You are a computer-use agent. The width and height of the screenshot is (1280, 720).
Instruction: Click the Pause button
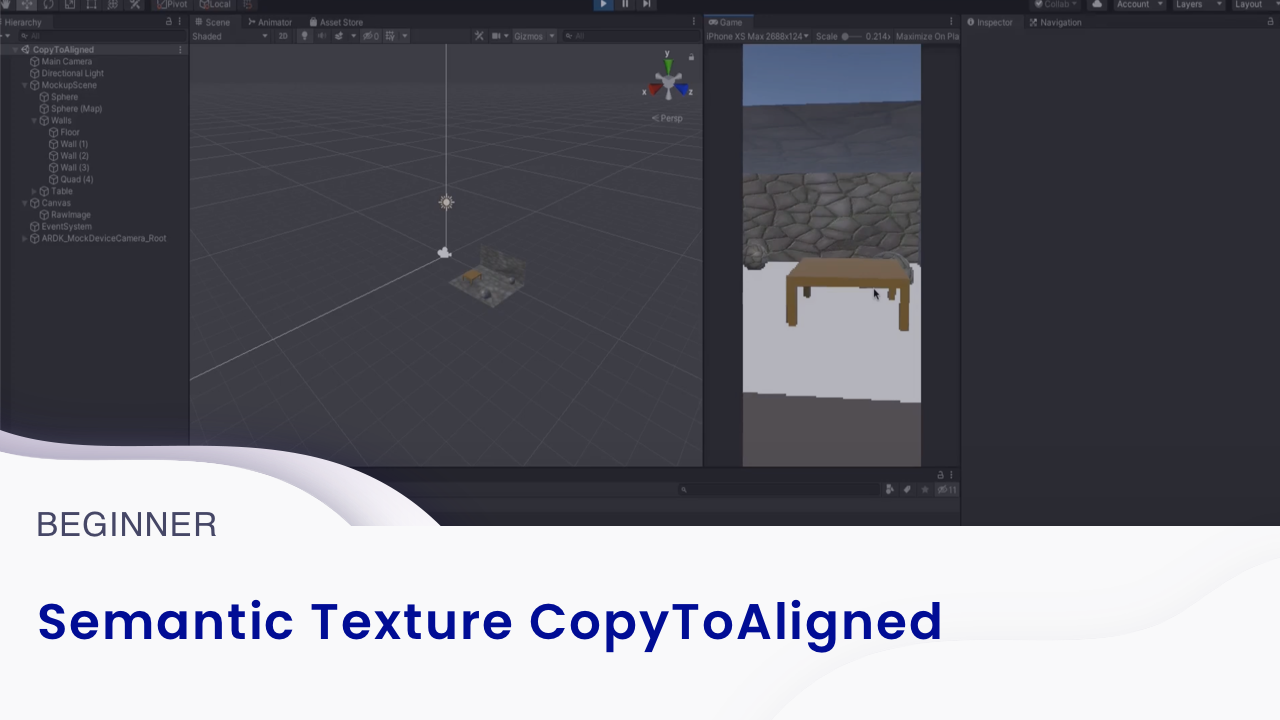pyautogui.click(x=625, y=4)
